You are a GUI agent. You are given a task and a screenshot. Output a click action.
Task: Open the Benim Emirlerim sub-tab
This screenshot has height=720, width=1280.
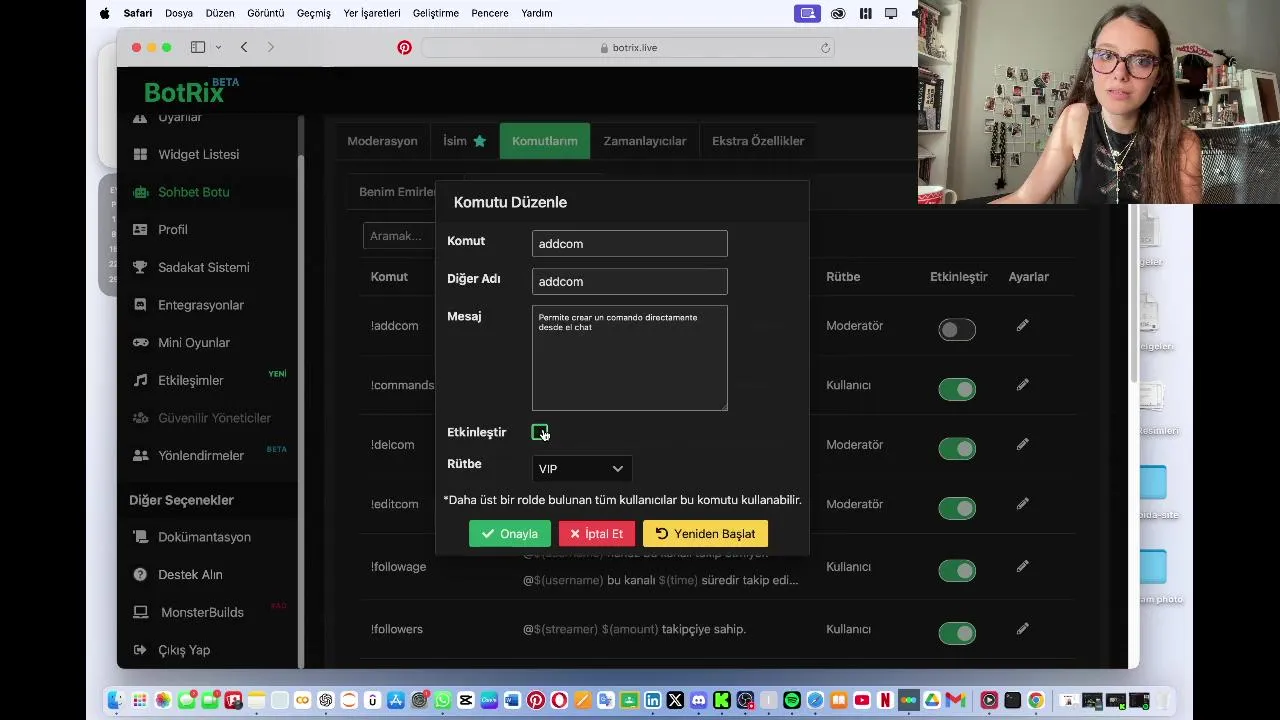(x=397, y=192)
